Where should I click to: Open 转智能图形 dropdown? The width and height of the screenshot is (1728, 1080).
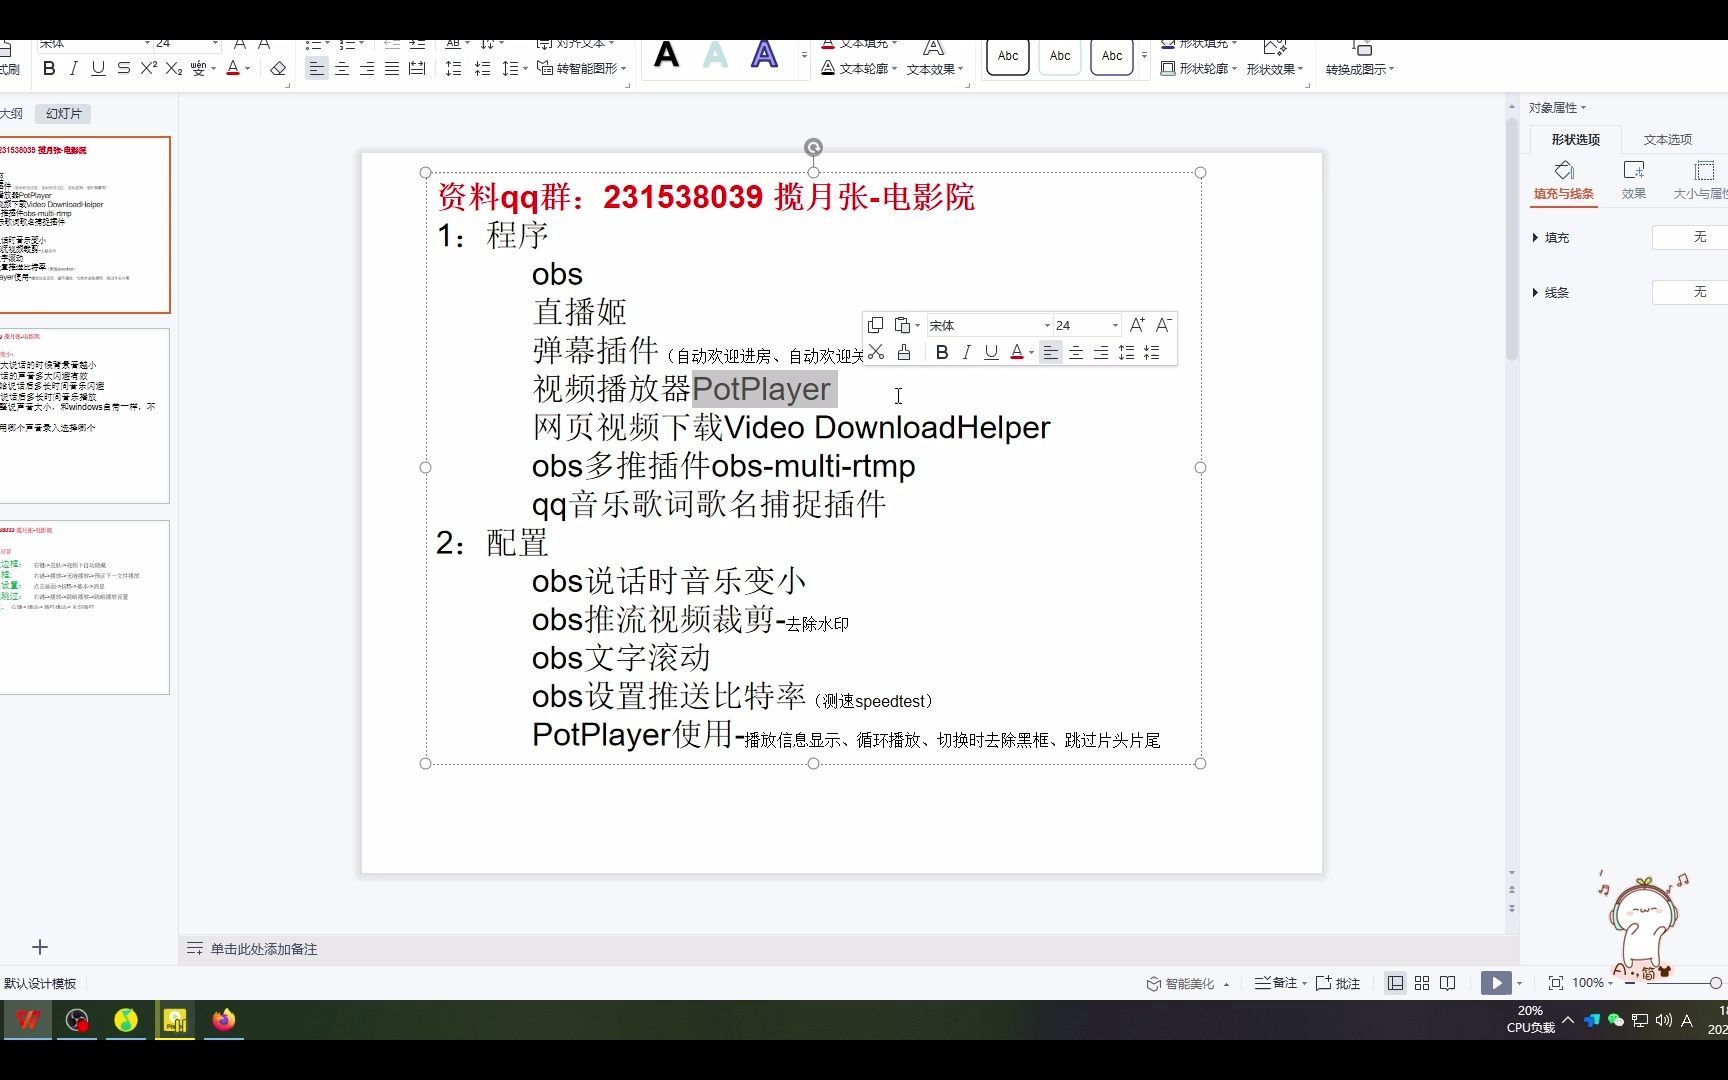582,69
